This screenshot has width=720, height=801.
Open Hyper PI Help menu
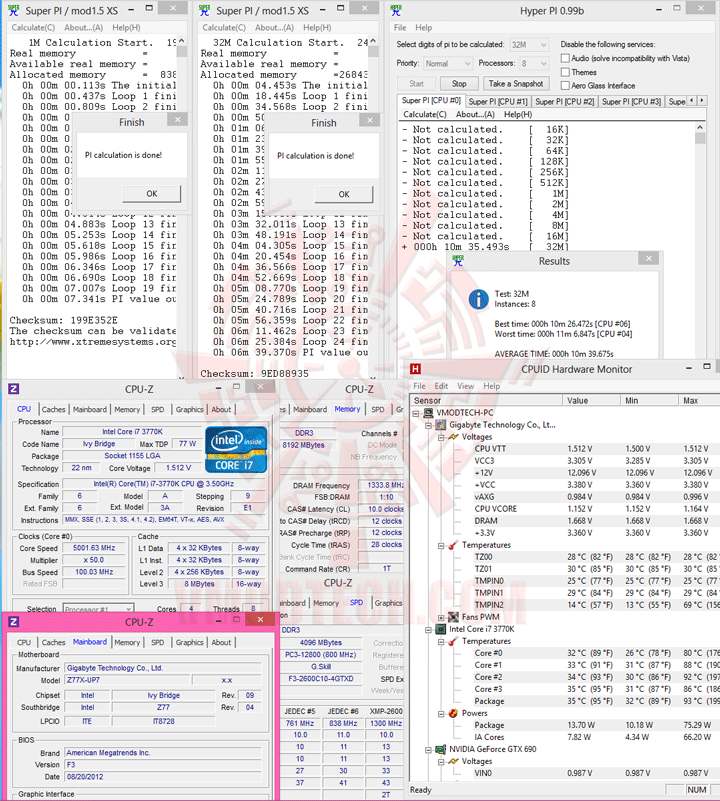(x=423, y=28)
